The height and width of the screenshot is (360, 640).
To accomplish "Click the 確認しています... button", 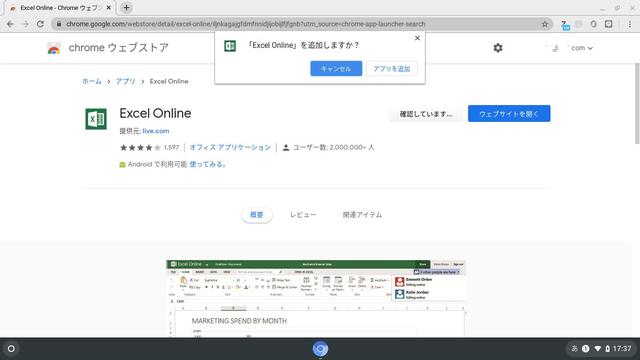I will click(x=426, y=114).
